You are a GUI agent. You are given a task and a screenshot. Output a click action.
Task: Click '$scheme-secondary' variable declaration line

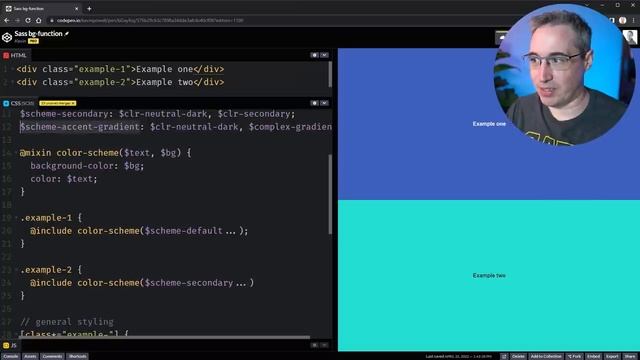(x=158, y=114)
